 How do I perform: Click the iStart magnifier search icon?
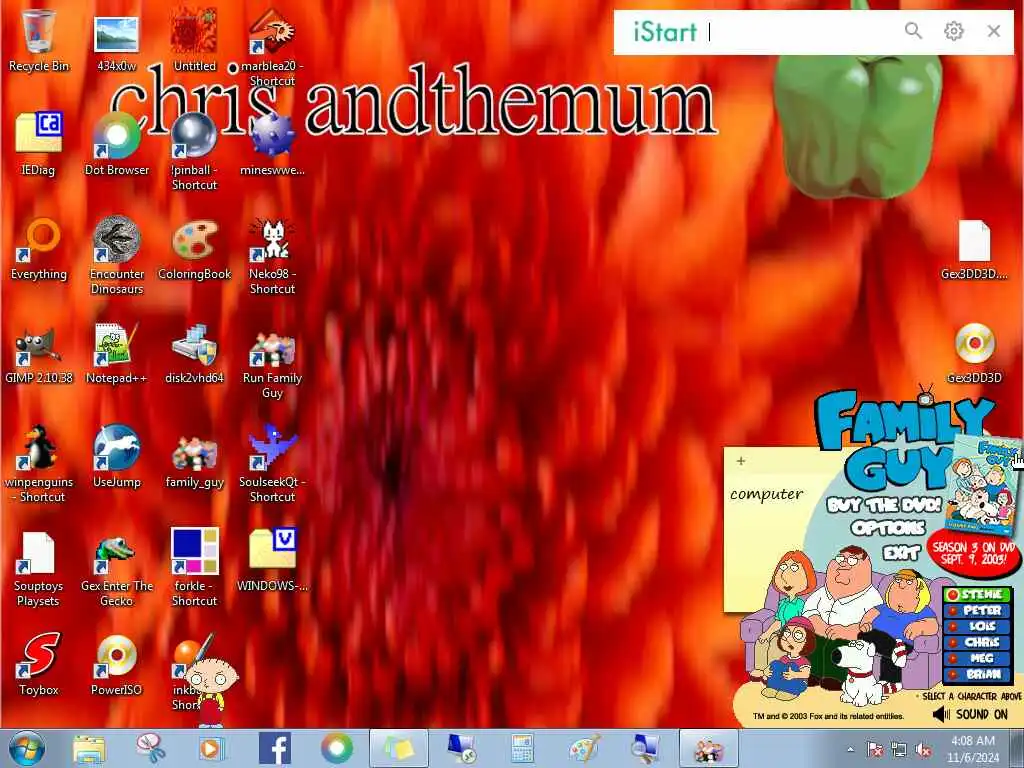pyautogui.click(x=913, y=31)
